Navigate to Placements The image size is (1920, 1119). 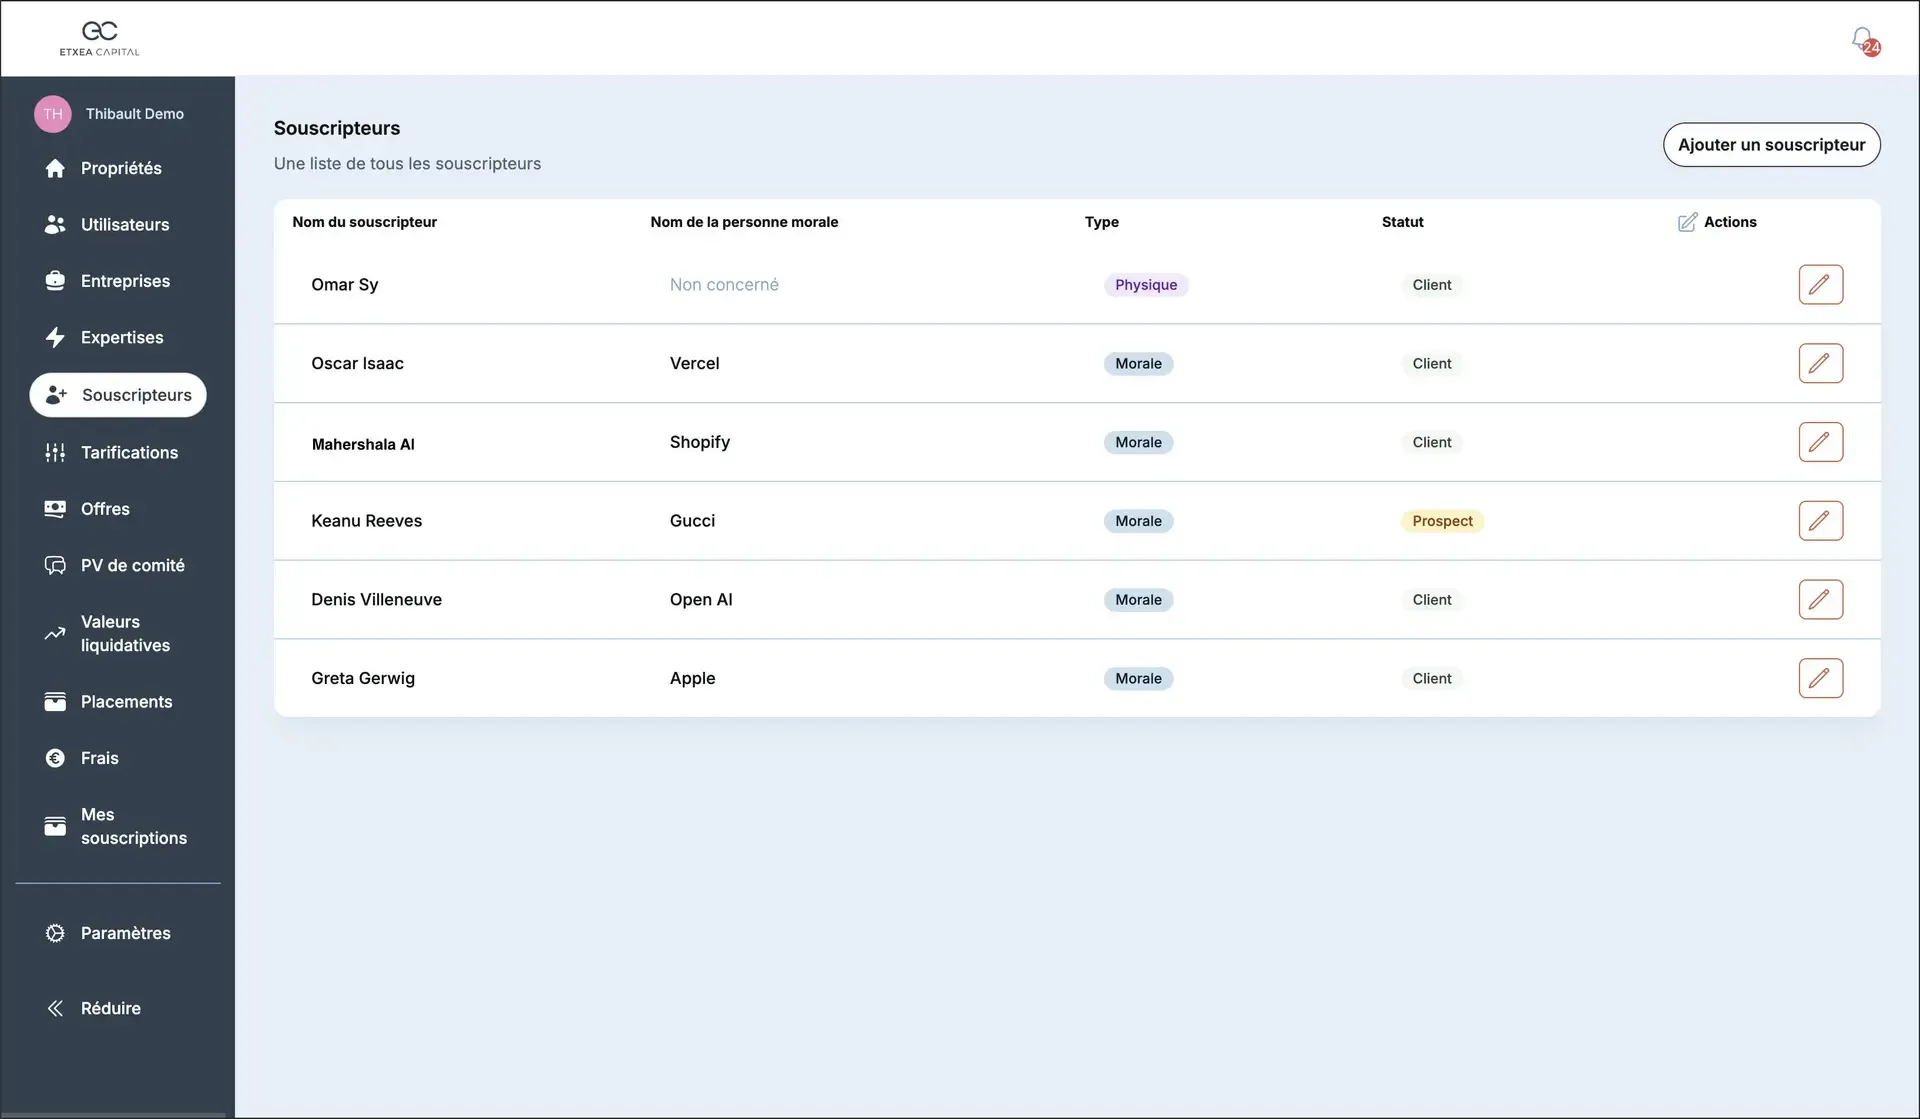point(126,702)
